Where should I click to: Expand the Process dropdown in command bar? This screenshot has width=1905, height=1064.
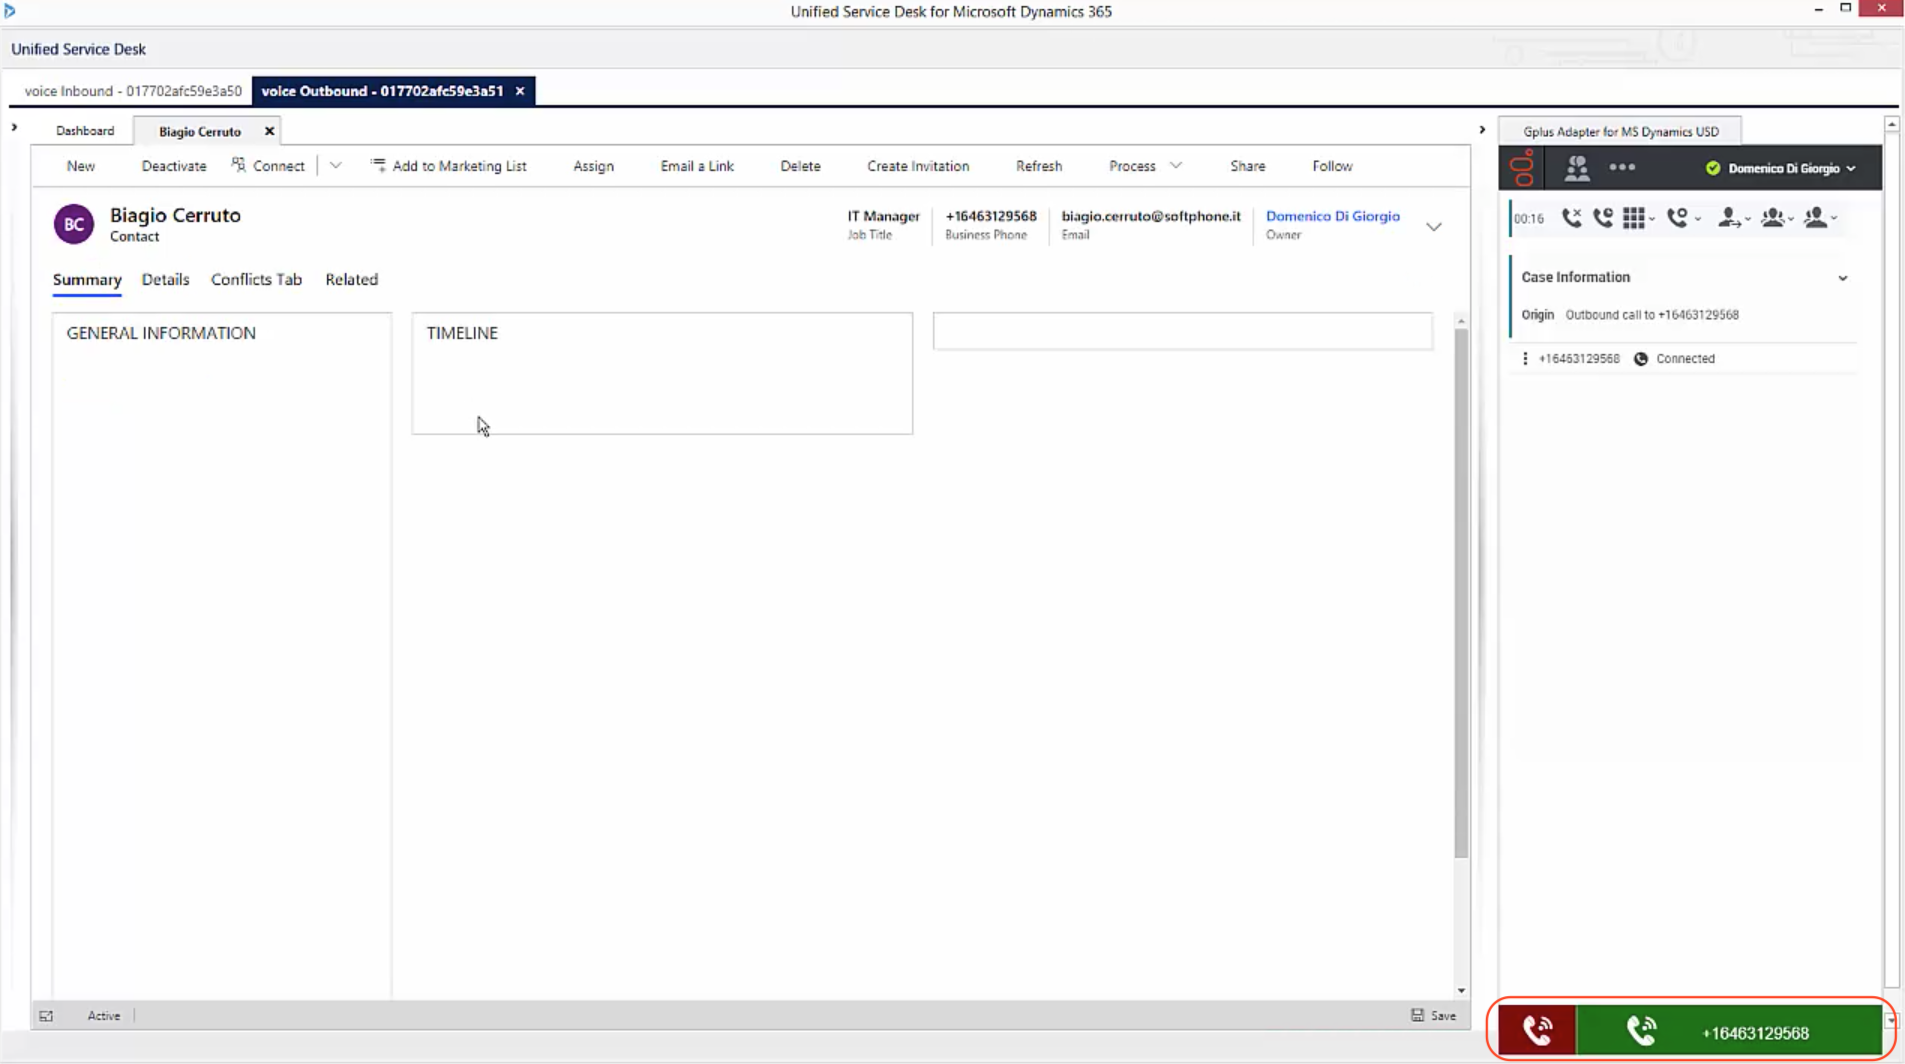(x=1144, y=166)
